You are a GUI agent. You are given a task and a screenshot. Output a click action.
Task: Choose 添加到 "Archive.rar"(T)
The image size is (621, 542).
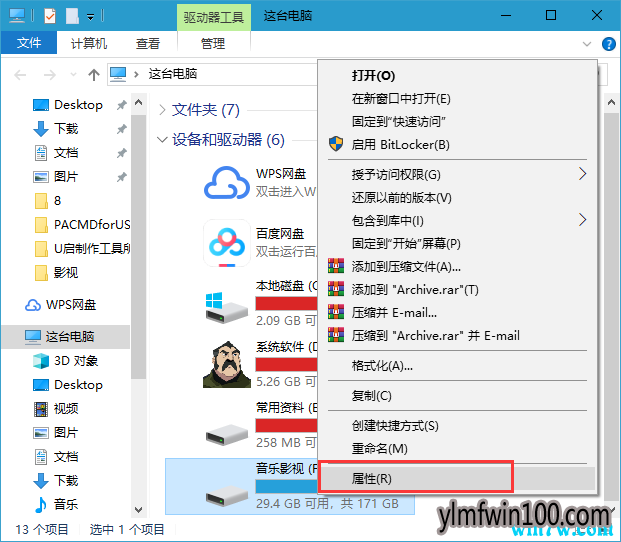click(x=458, y=289)
